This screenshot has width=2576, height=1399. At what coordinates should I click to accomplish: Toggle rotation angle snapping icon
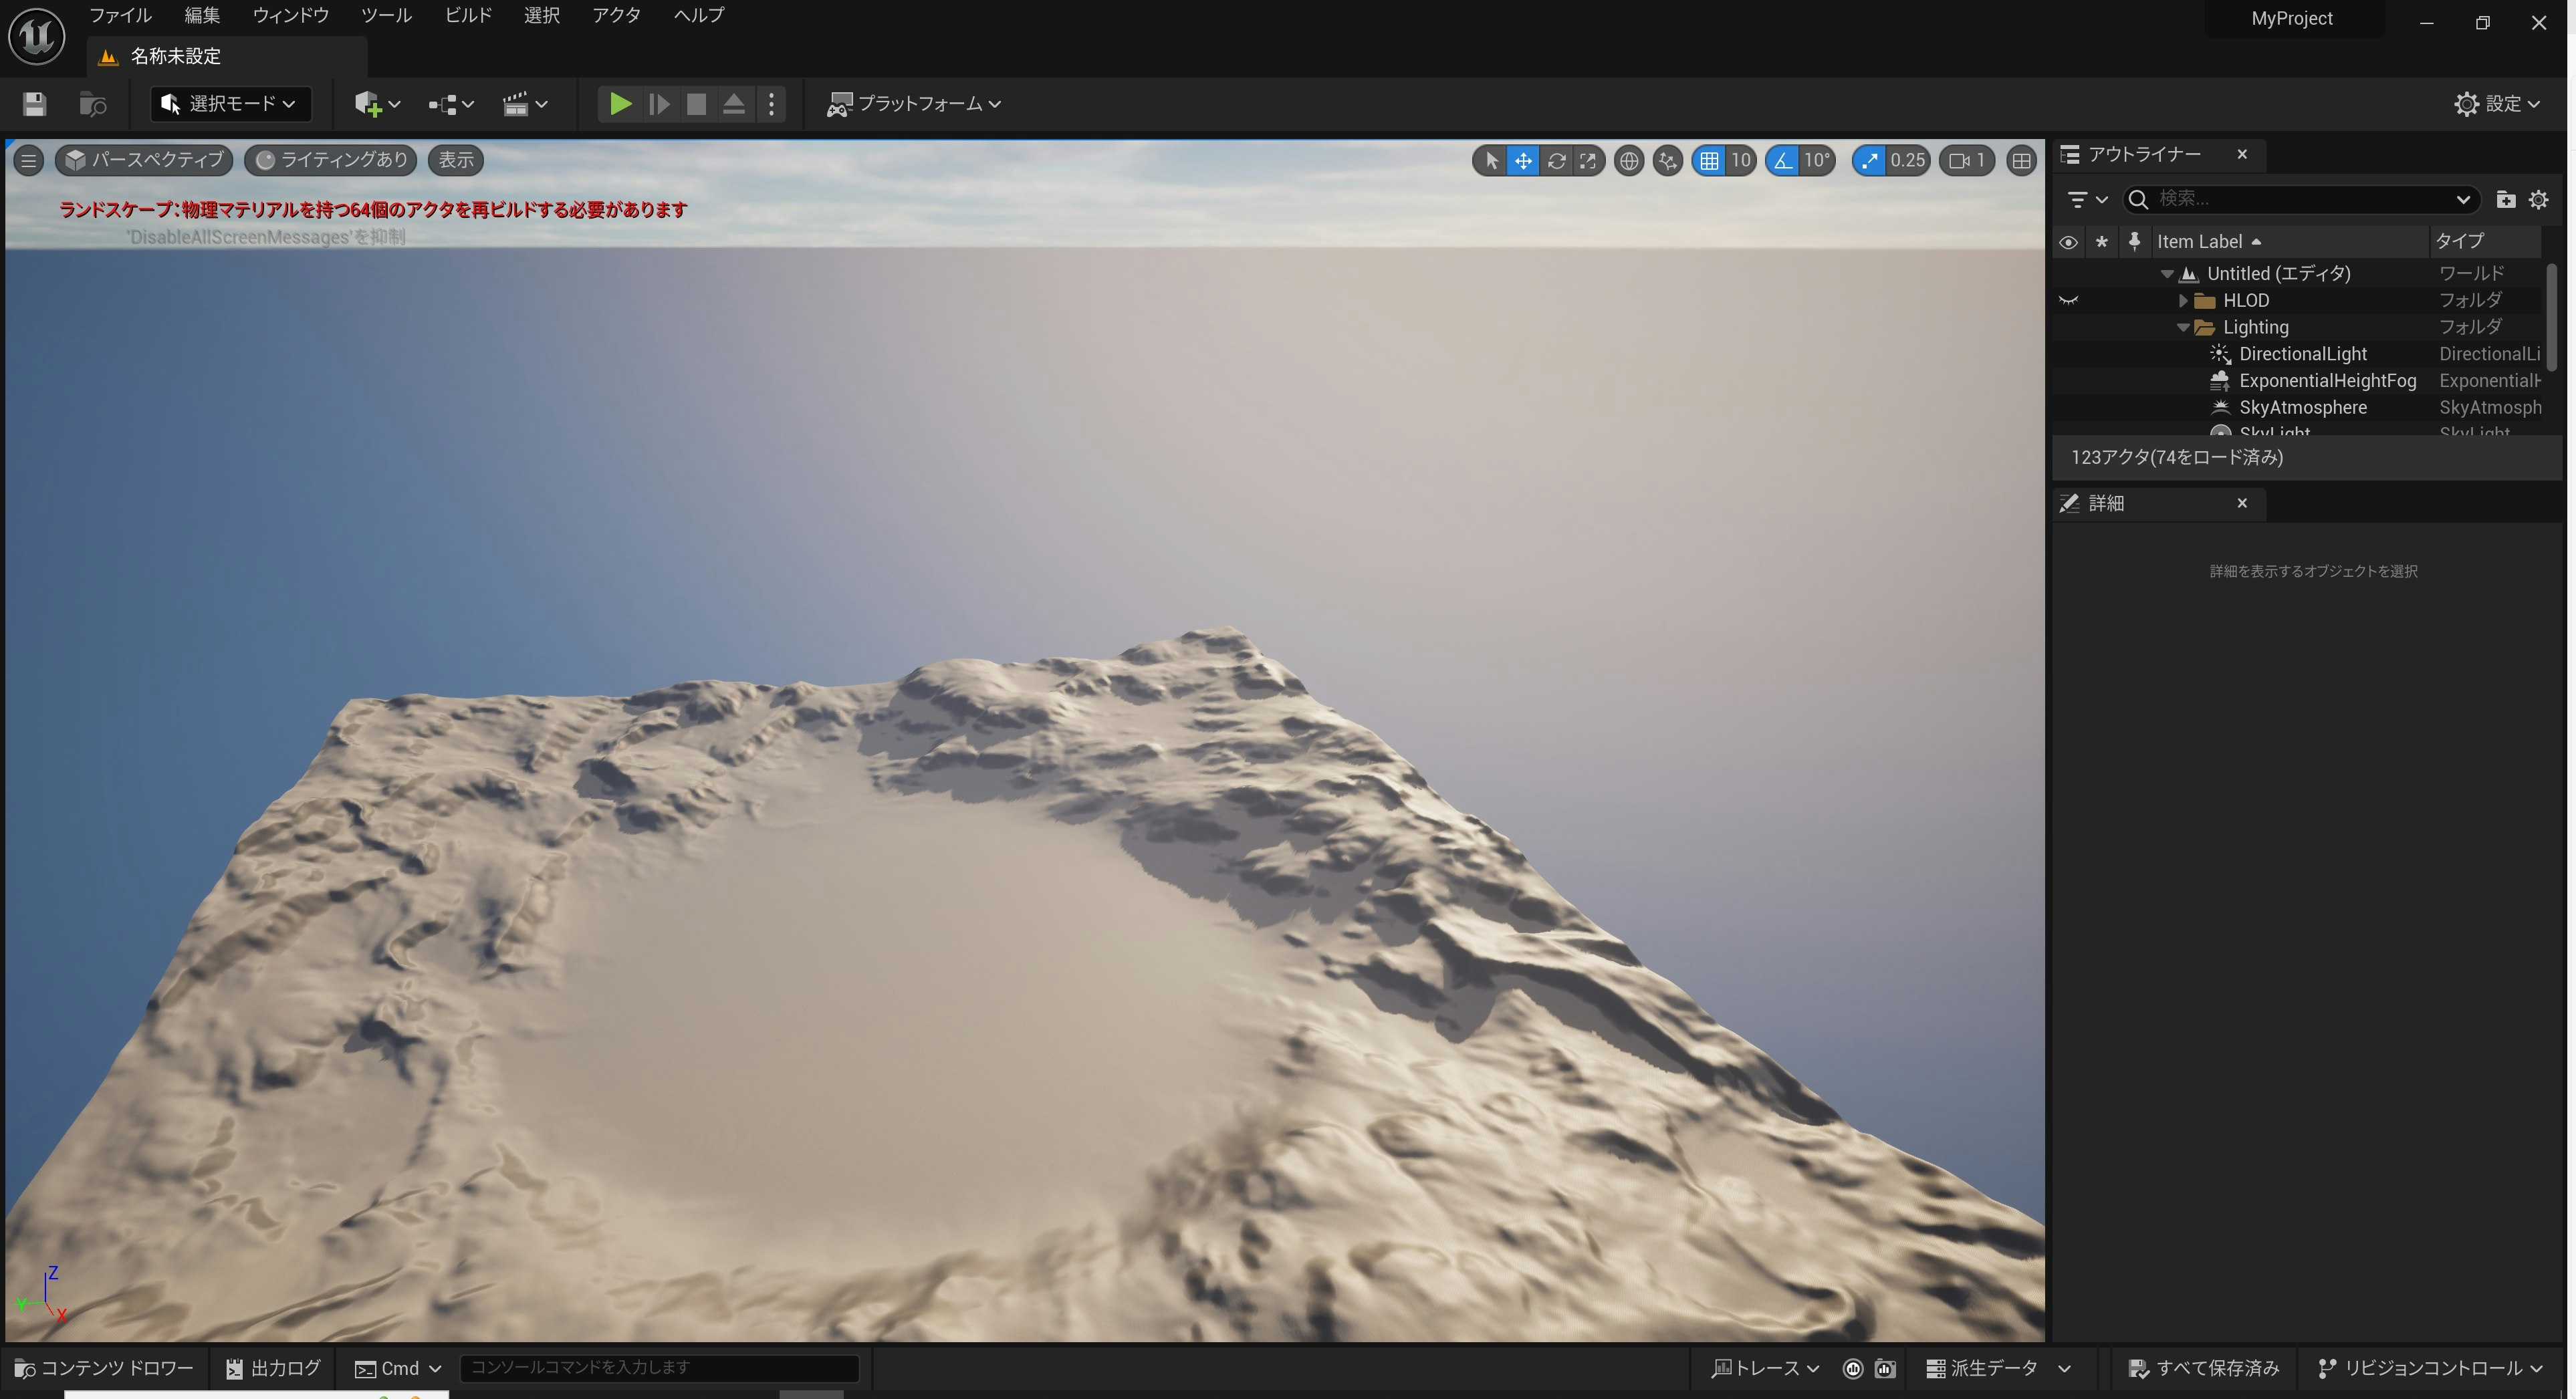(1783, 161)
